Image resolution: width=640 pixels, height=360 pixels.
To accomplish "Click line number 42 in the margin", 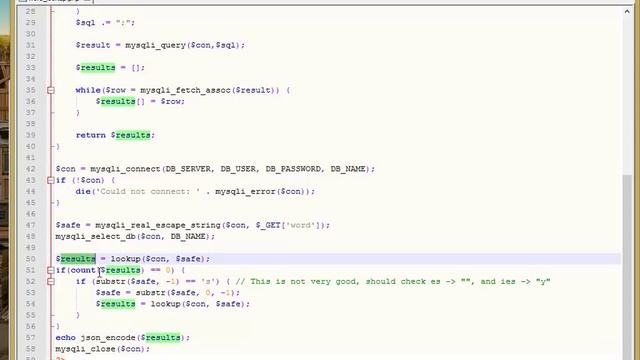I will (x=31, y=169).
